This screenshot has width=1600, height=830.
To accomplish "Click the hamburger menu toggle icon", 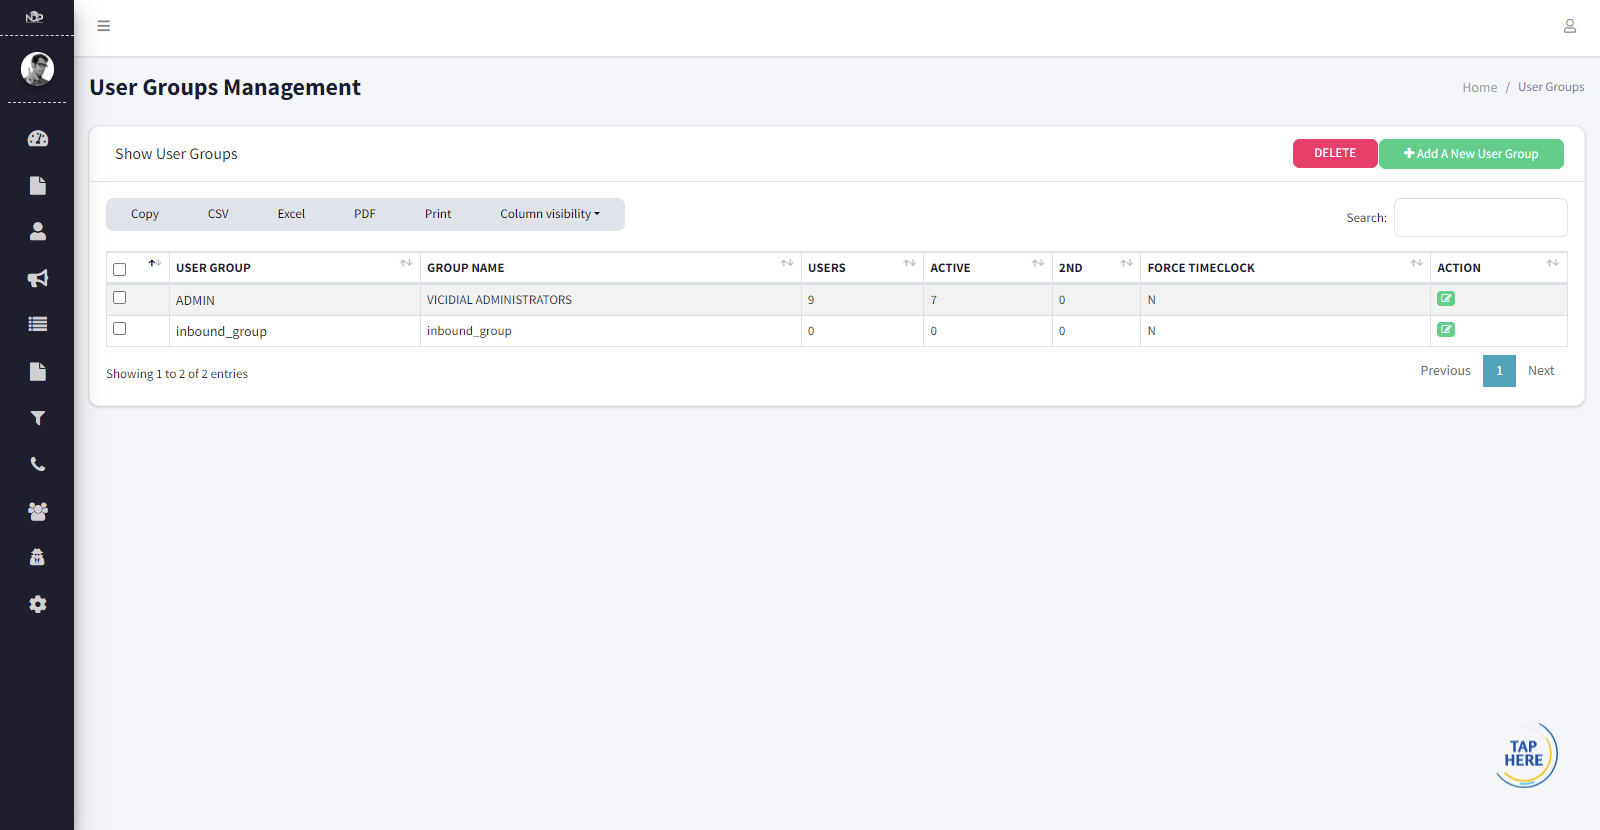I will click(104, 26).
